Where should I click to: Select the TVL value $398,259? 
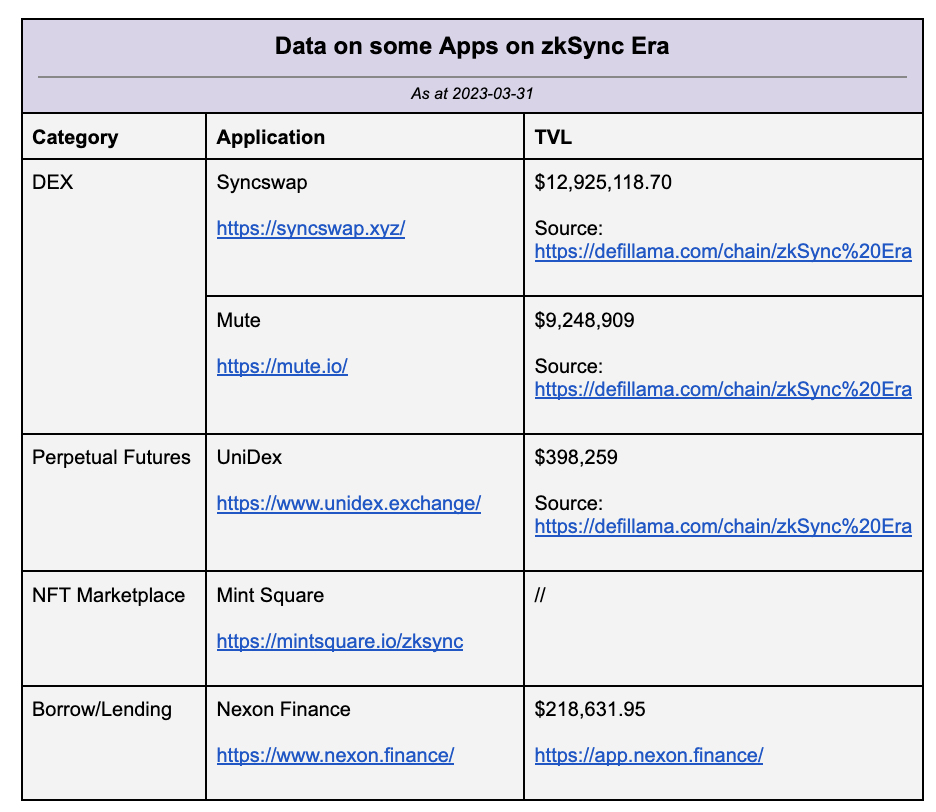(x=576, y=457)
